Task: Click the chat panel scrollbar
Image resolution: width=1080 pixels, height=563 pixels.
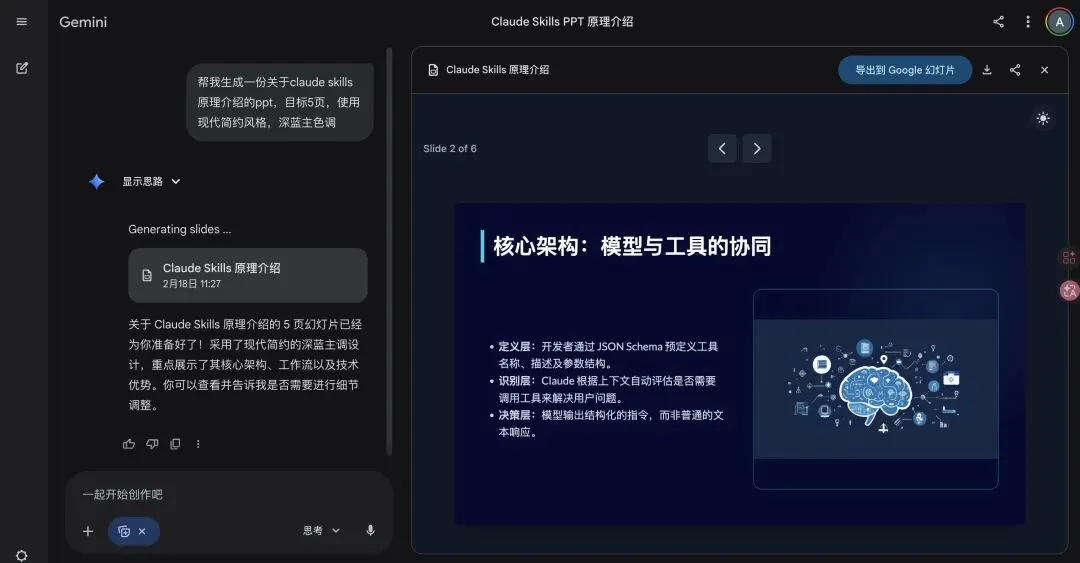Action: [x=389, y=252]
